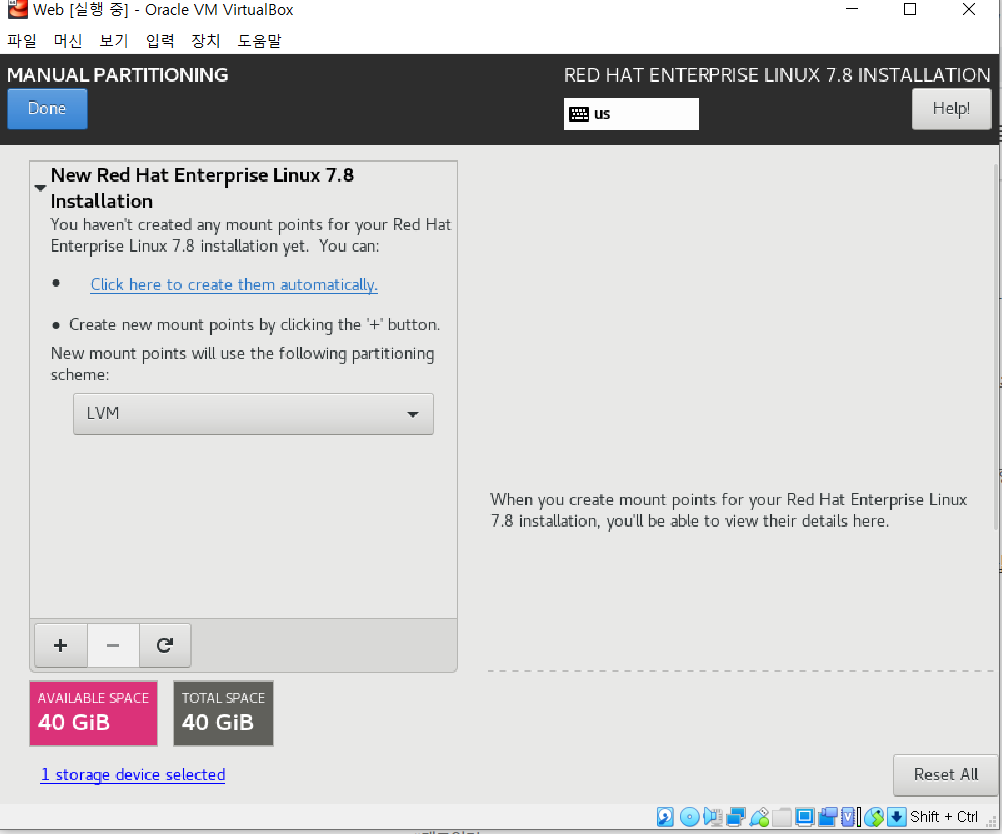Open the 파일 menu

[22, 41]
